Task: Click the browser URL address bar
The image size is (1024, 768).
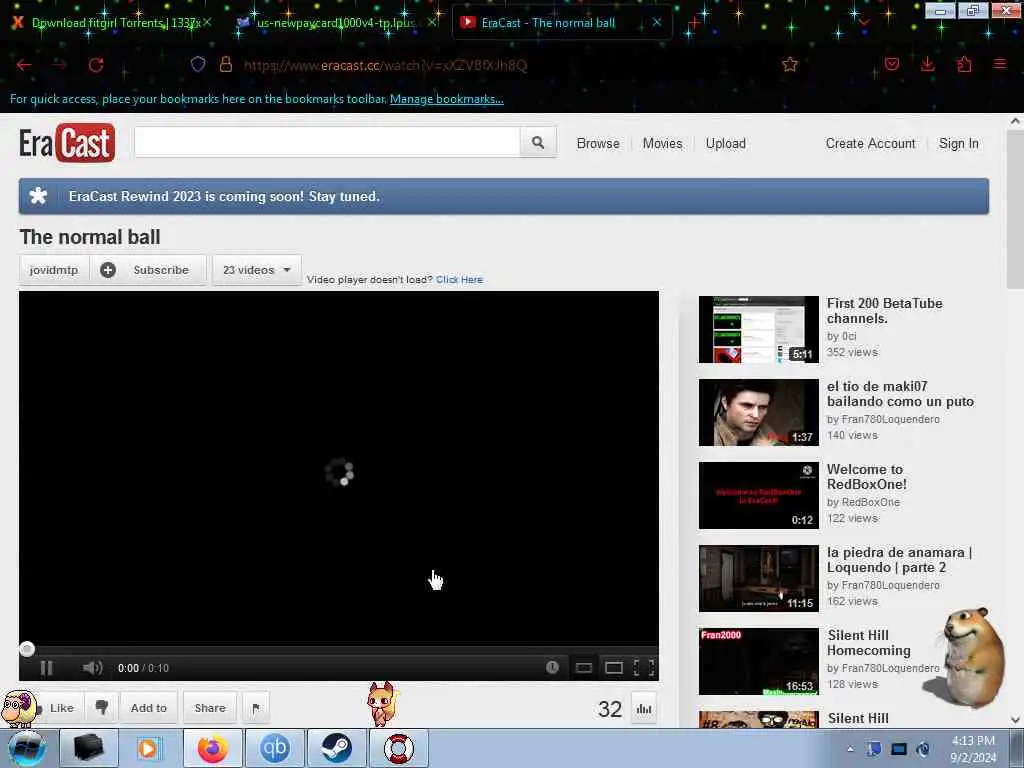Action: (x=496, y=65)
